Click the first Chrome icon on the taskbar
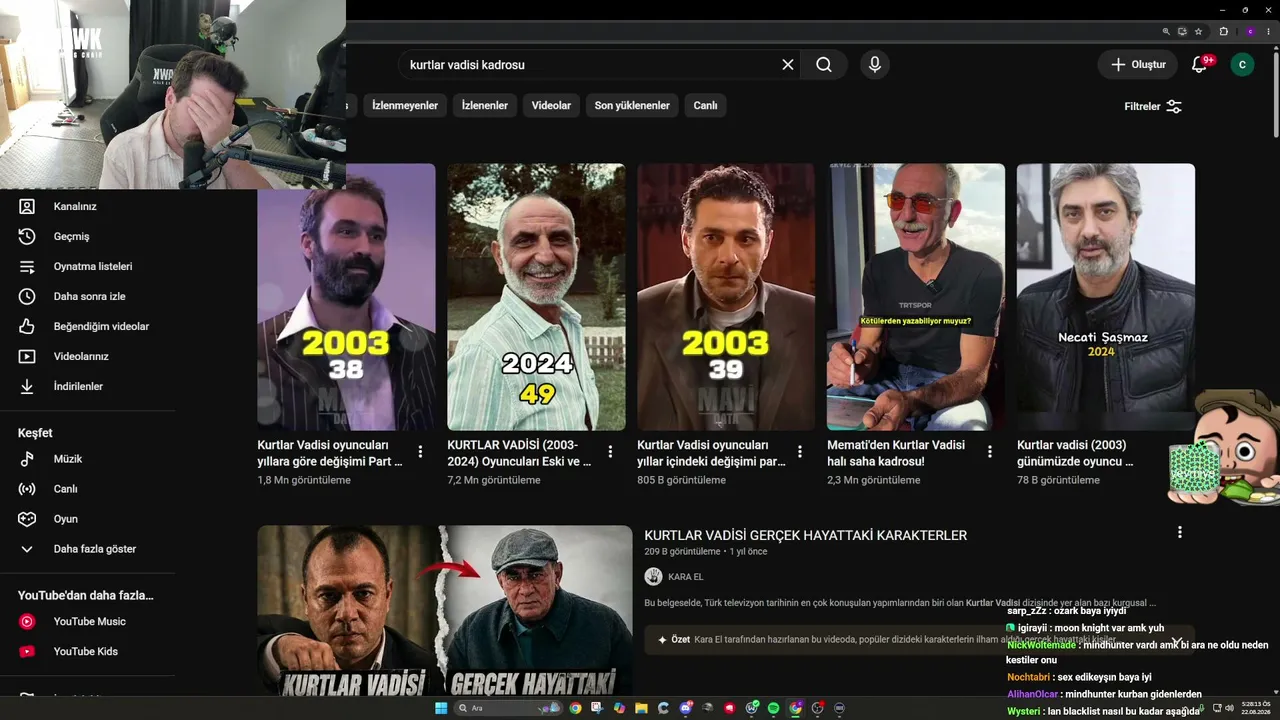 point(575,708)
